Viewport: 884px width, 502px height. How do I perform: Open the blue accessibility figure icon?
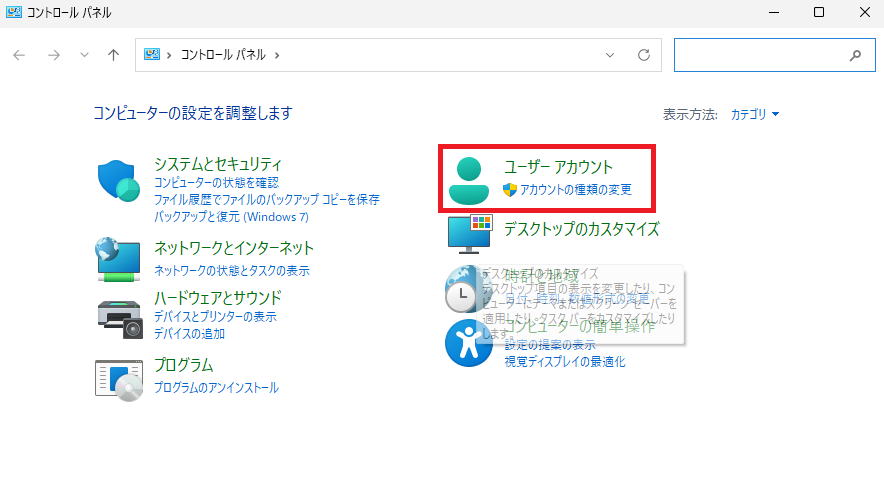tap(467, 343)
